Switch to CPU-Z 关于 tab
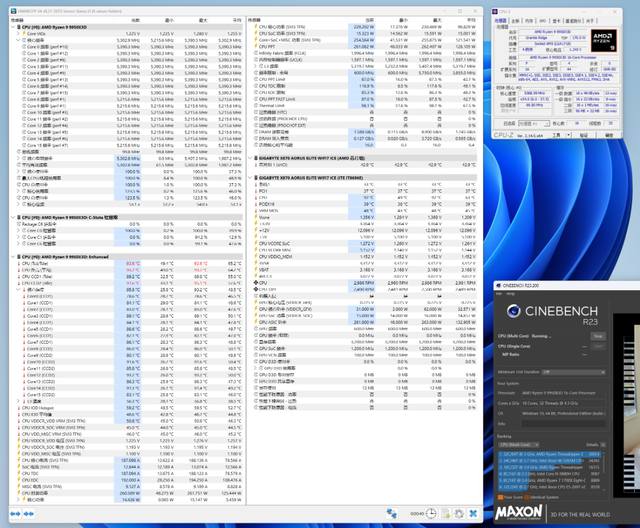This screenshot has height=528, width=640. (x=590, y=21)
